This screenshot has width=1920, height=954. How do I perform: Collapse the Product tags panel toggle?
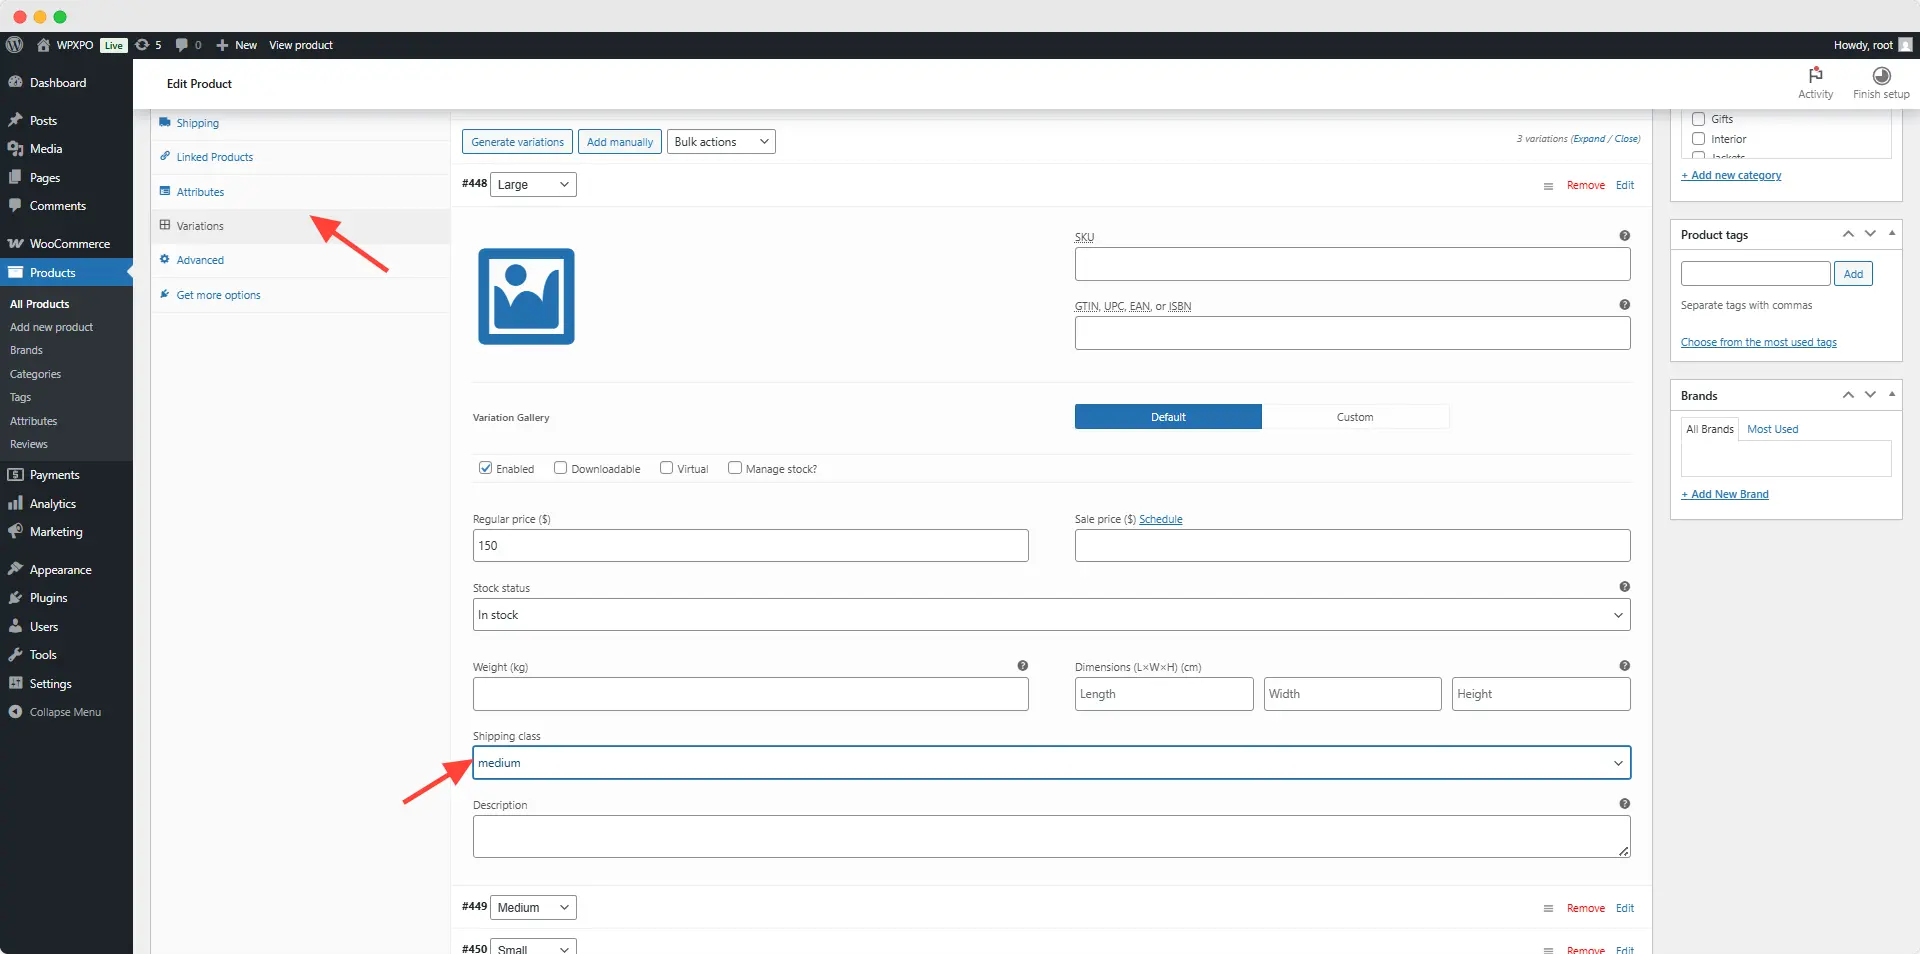pyautogui.click(x=1892, y=233)
